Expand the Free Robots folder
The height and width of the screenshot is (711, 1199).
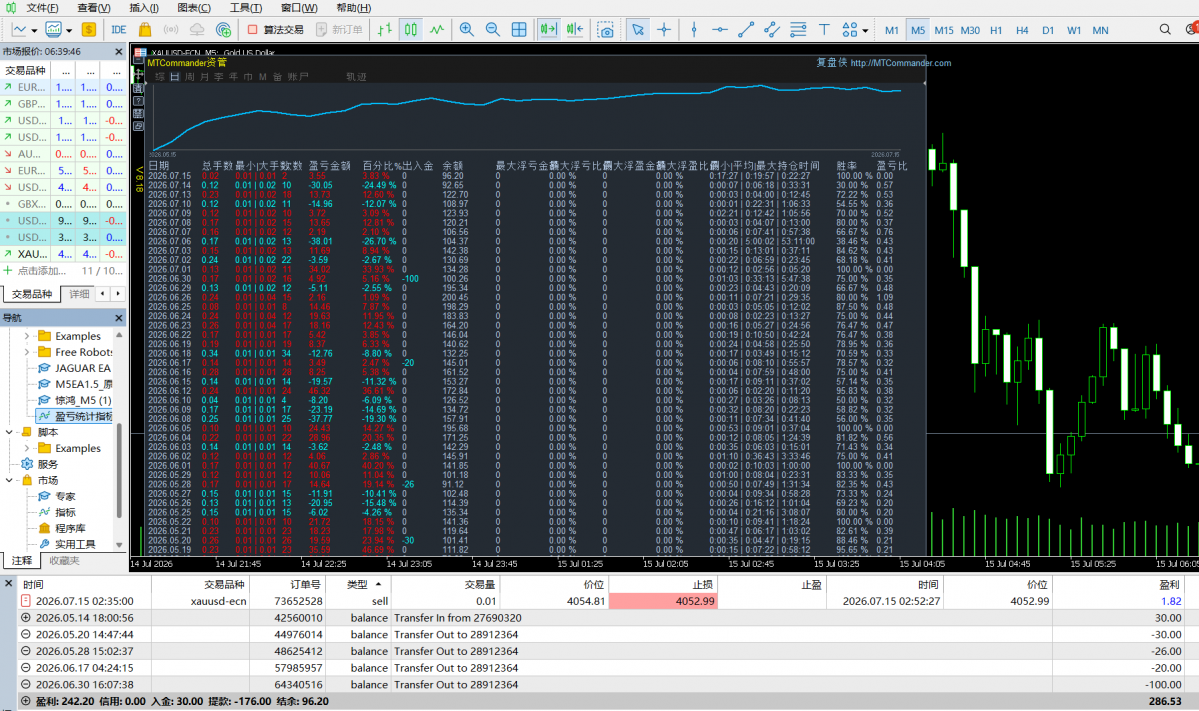click(x=27, y=352)
